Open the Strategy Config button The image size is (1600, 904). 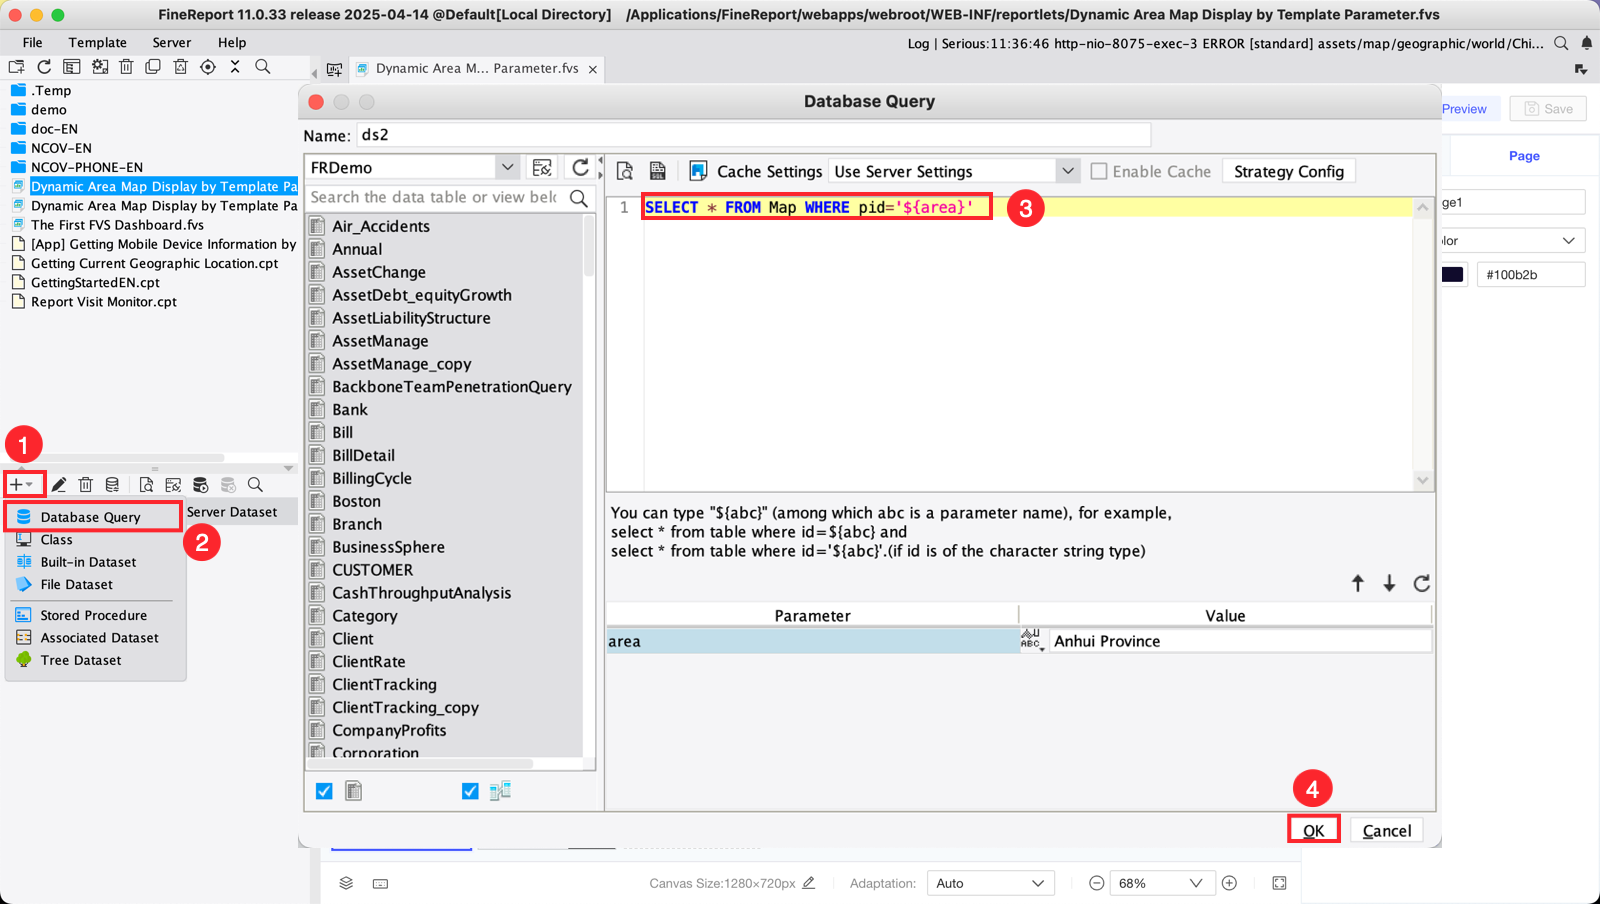click(1289, 171)
